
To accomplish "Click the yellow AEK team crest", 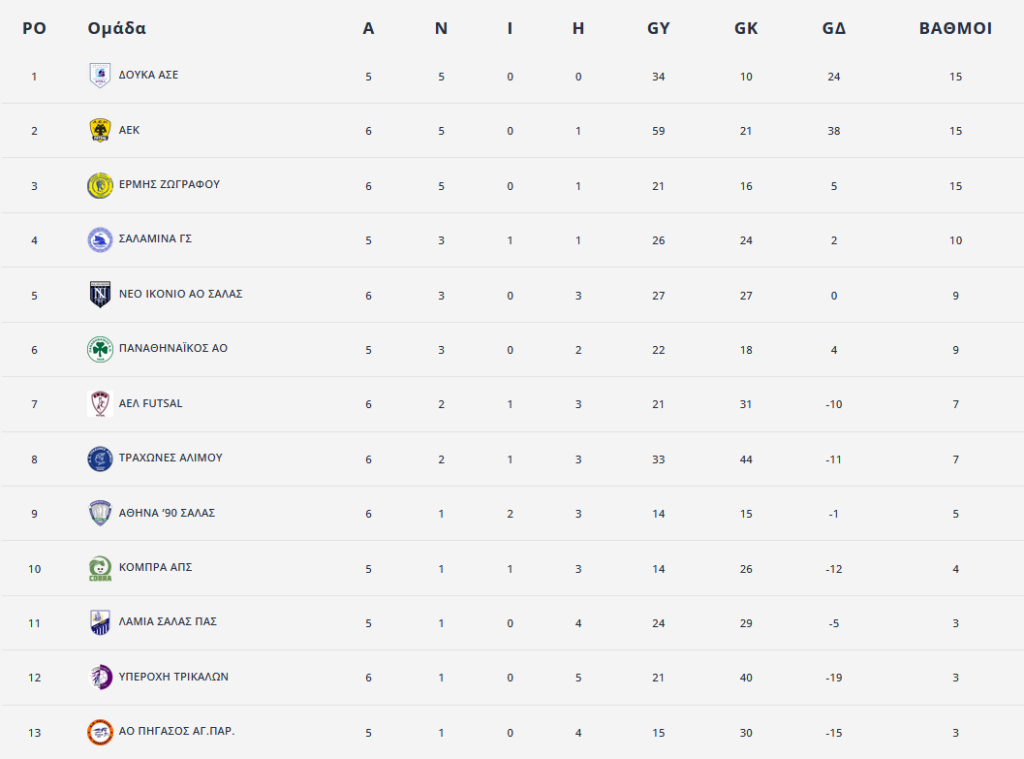I will [x=100, y=130].
